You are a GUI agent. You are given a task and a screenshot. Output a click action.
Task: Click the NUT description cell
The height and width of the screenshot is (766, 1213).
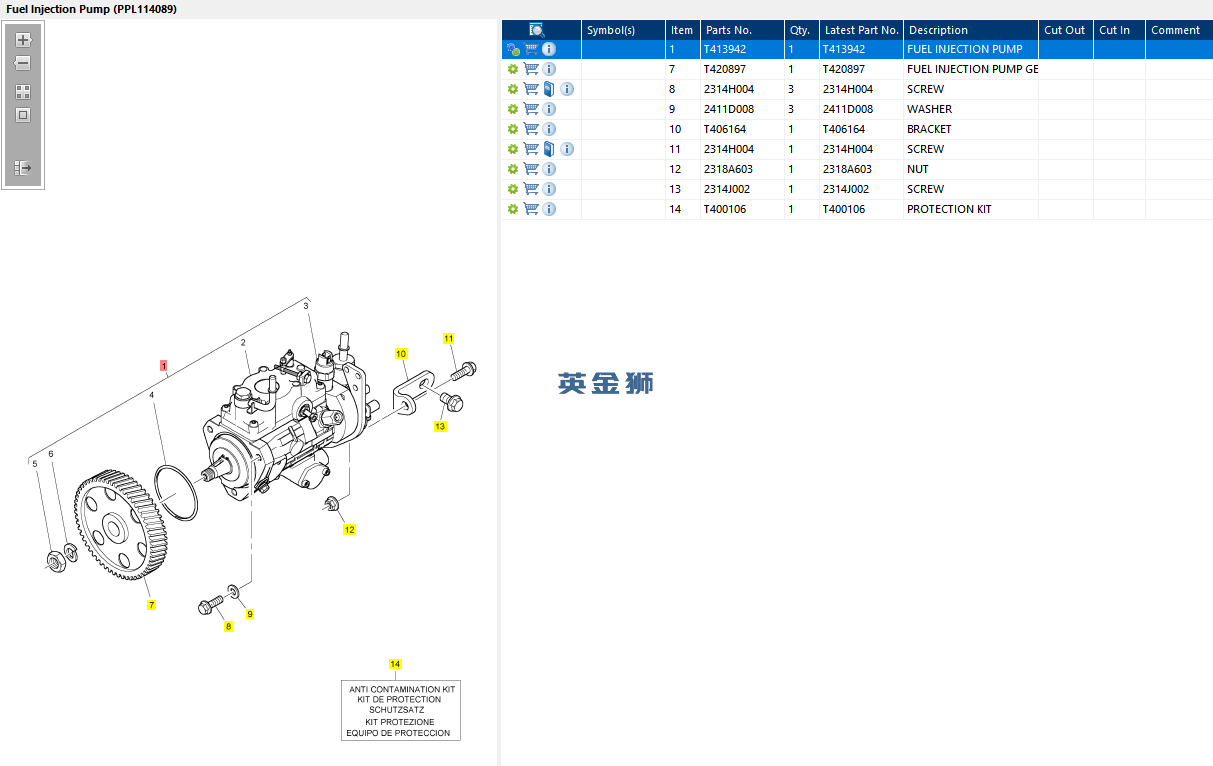pyautogui.click(x=971, y=169)
